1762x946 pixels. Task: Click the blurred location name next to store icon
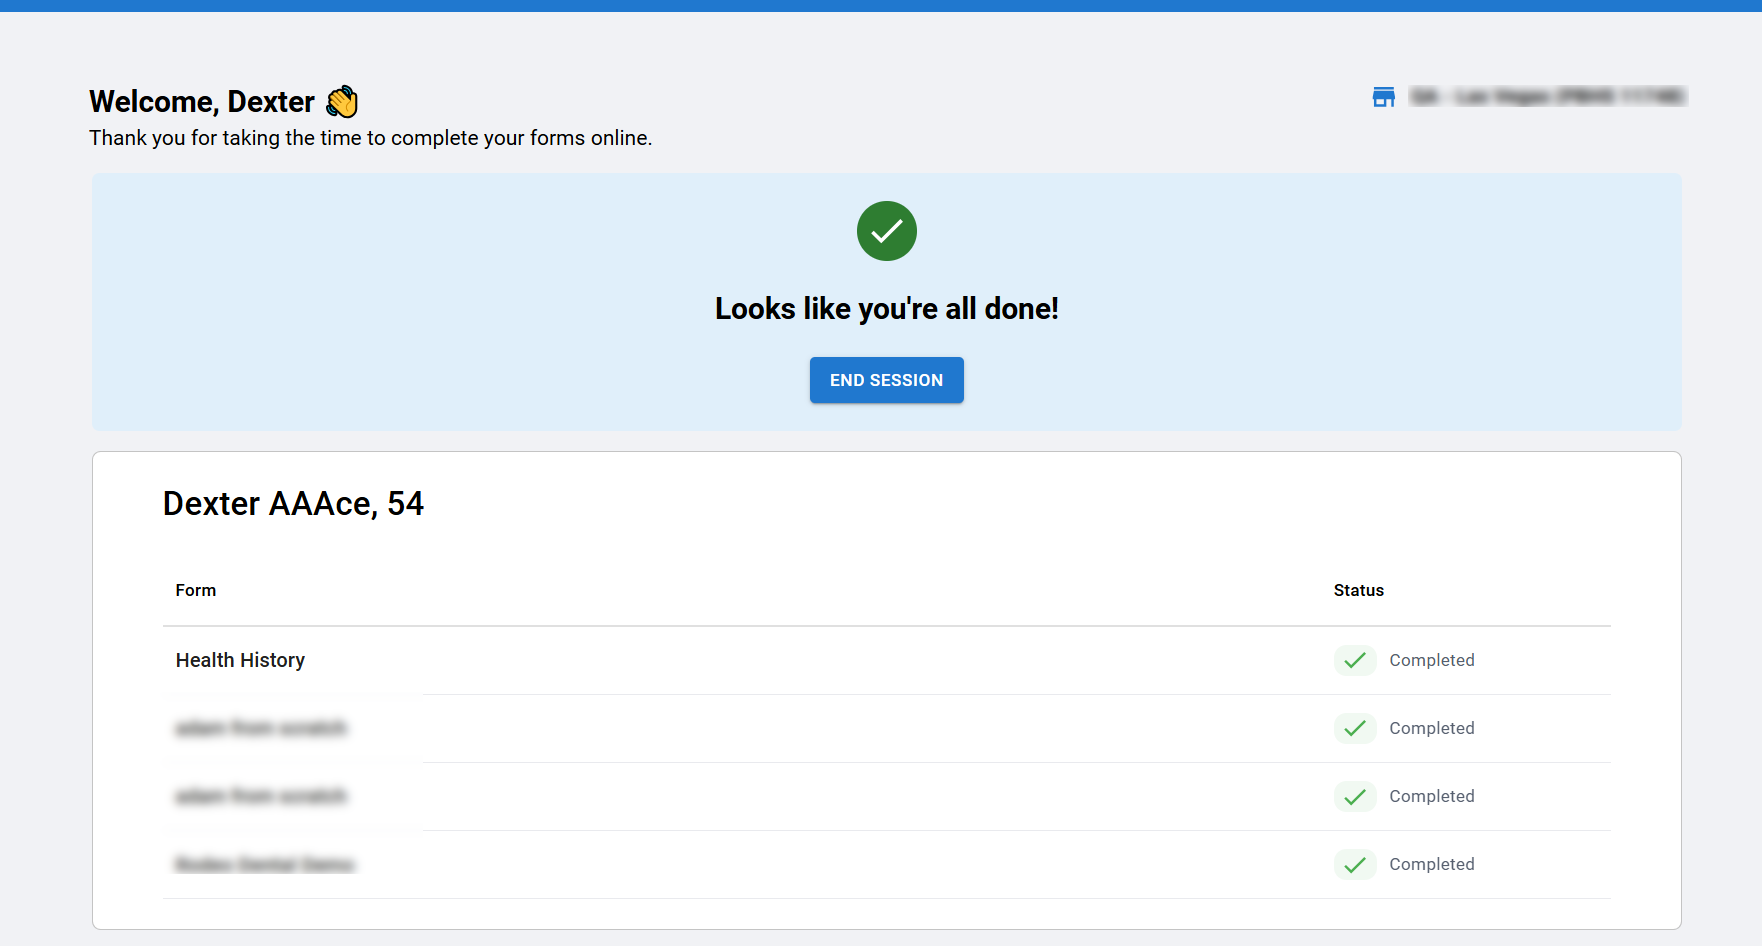[1547, 97]
